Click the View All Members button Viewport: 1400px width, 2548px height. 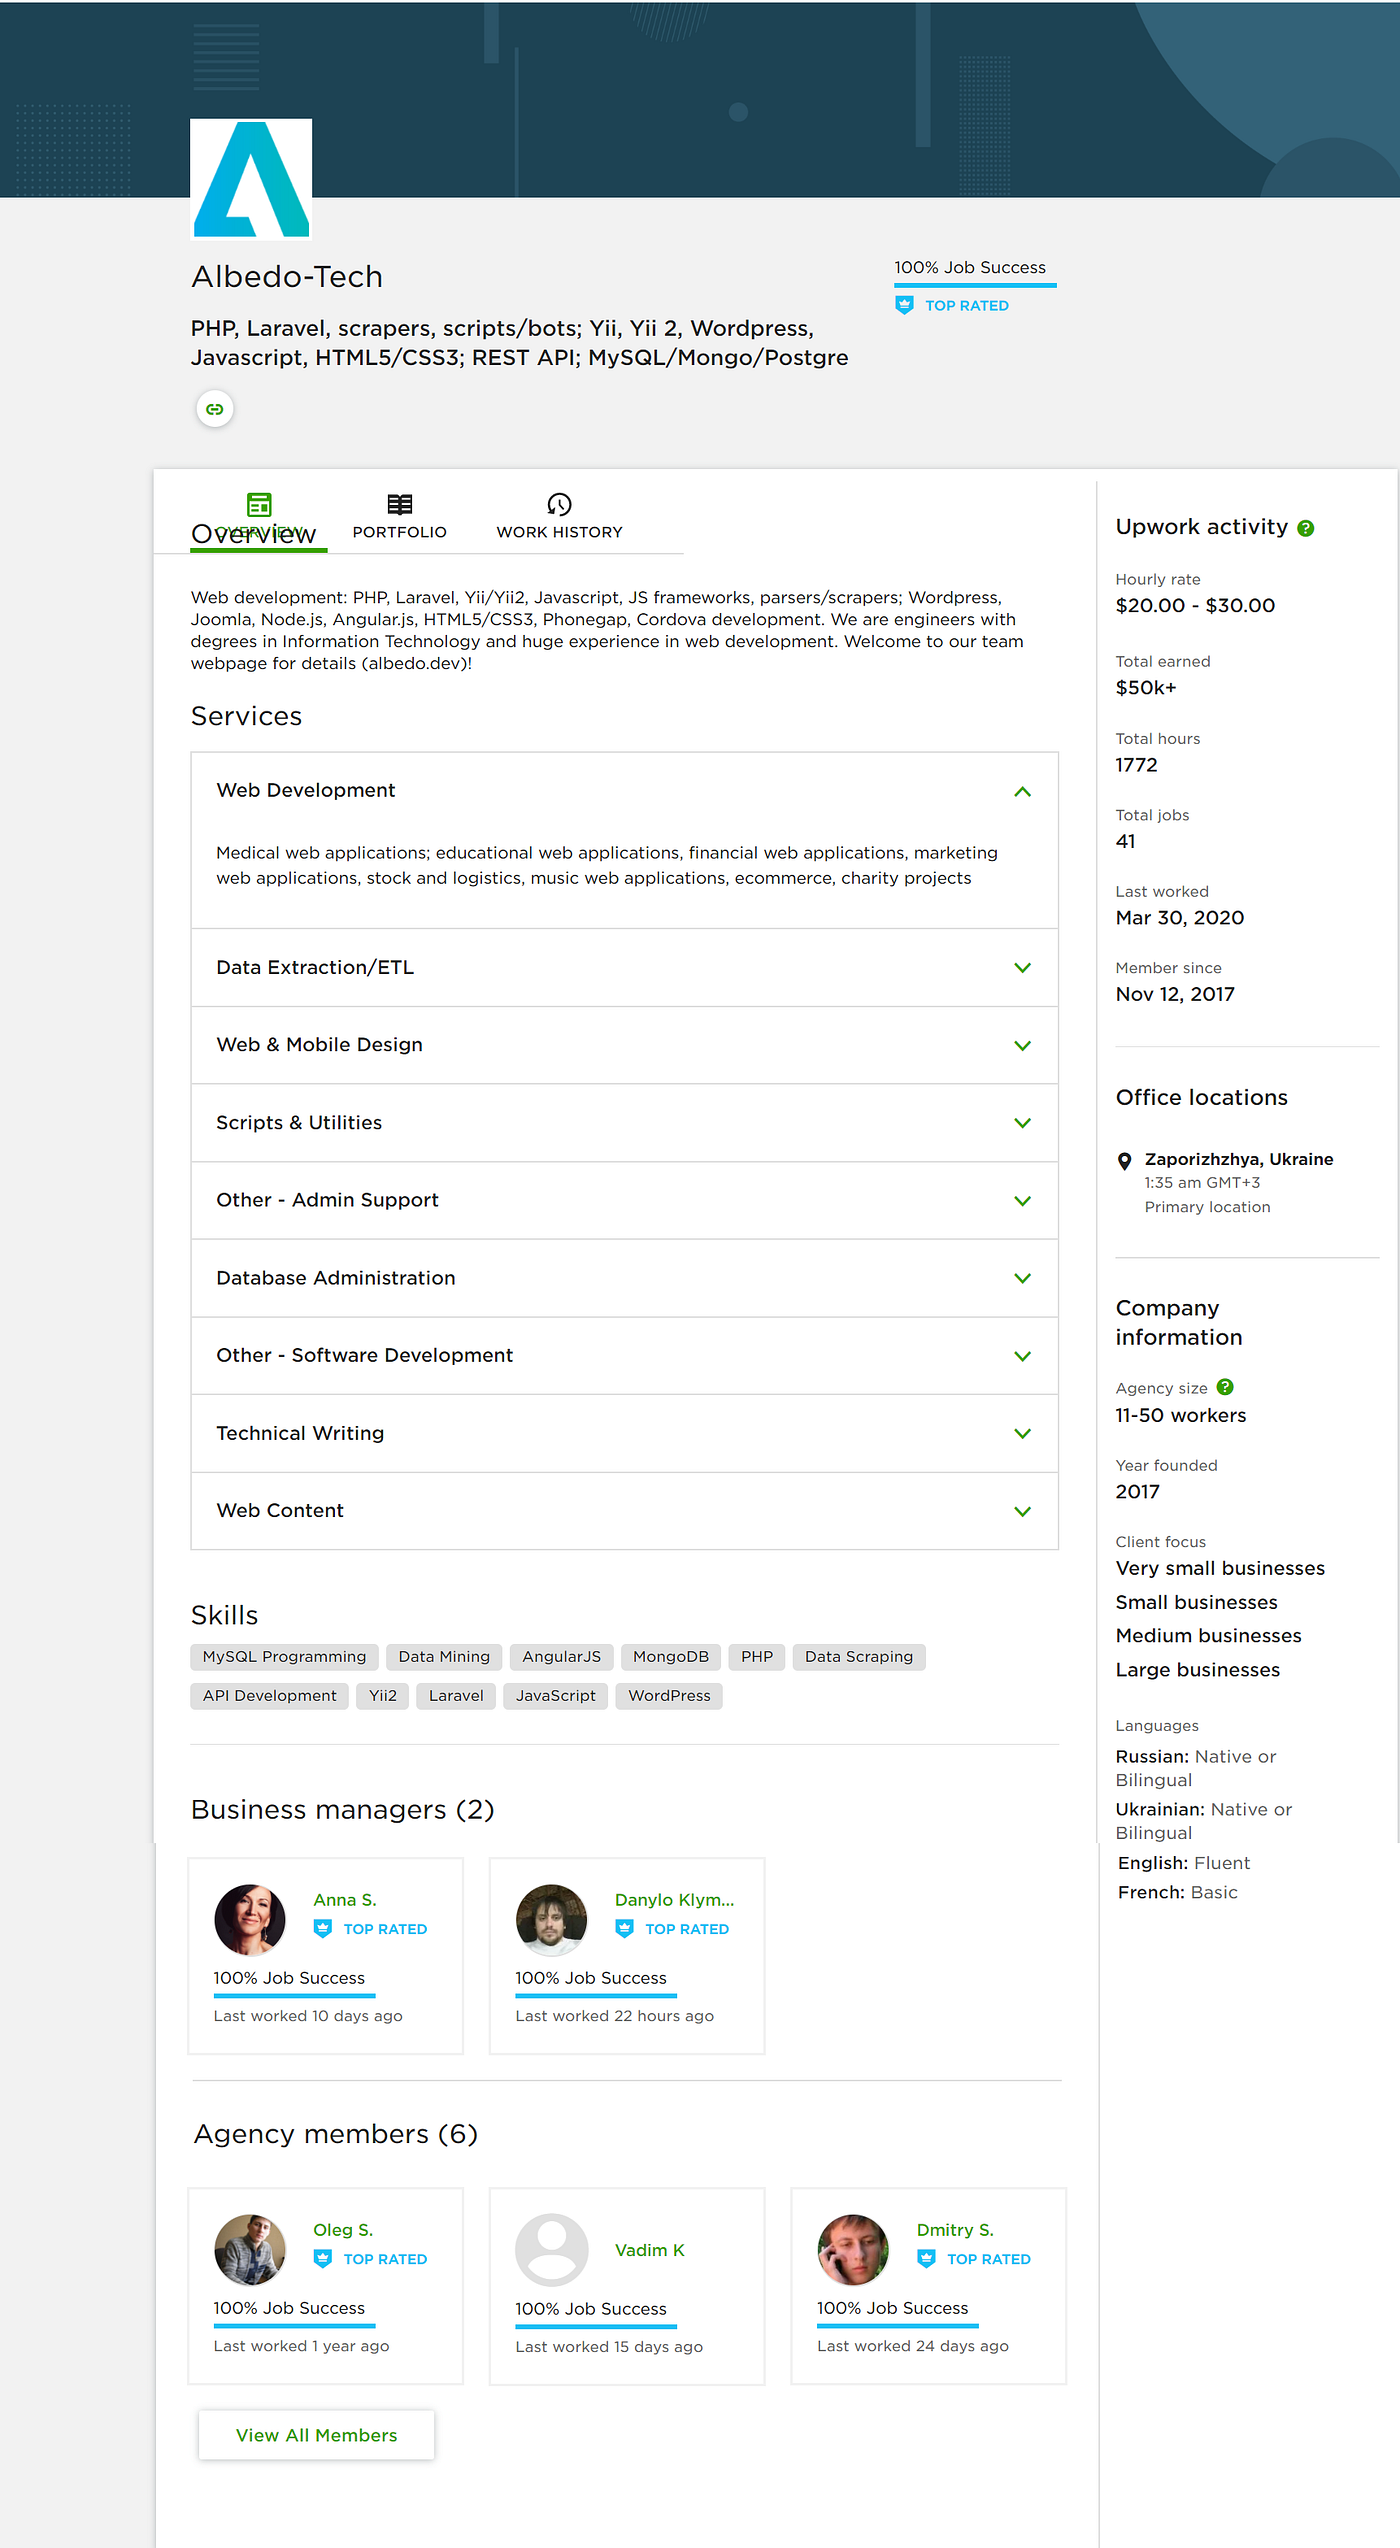pos(316,2435)
